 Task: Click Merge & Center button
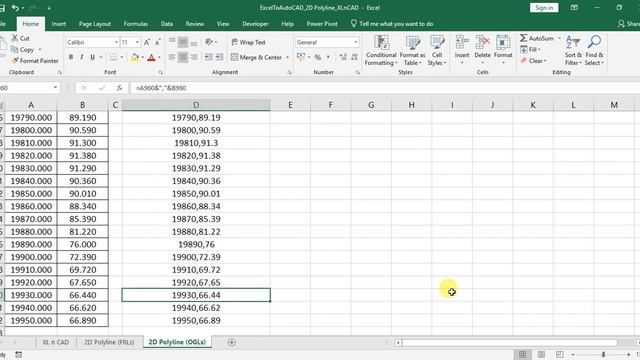(256, 57)
